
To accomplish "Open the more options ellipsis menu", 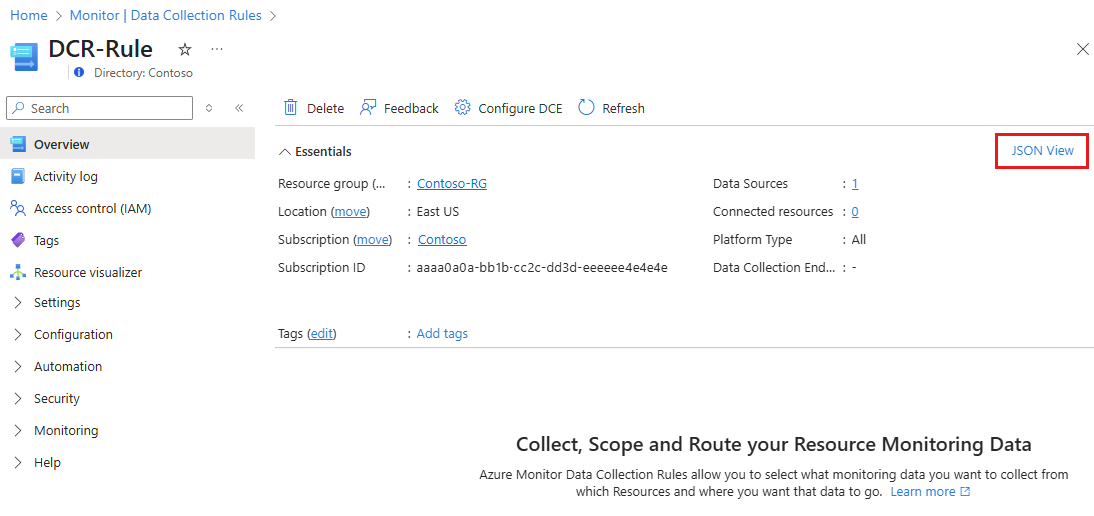I will tap(217, 49).
